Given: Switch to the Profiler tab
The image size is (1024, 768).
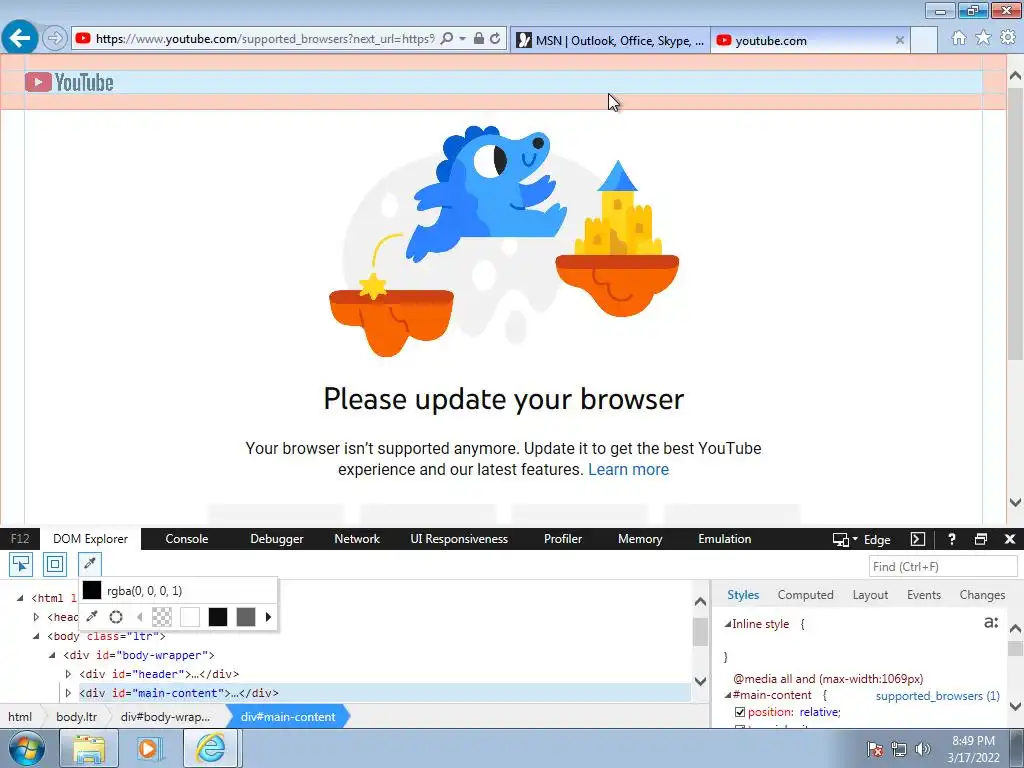Looking at the screenshot, I should [x=563, y=539].
